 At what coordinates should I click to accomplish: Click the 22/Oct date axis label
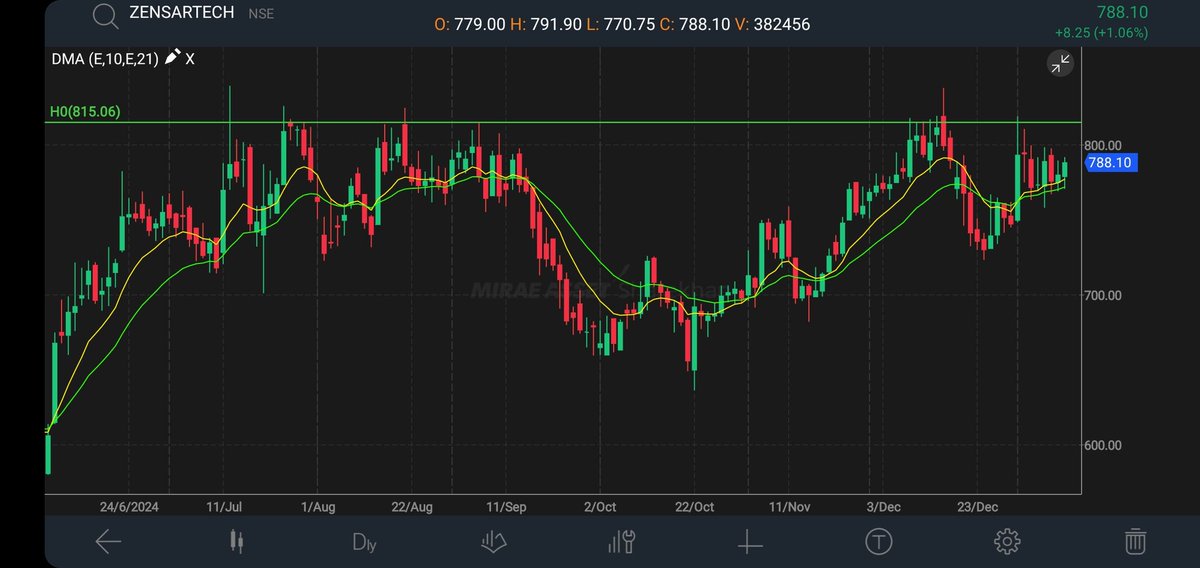coord(694,507)
